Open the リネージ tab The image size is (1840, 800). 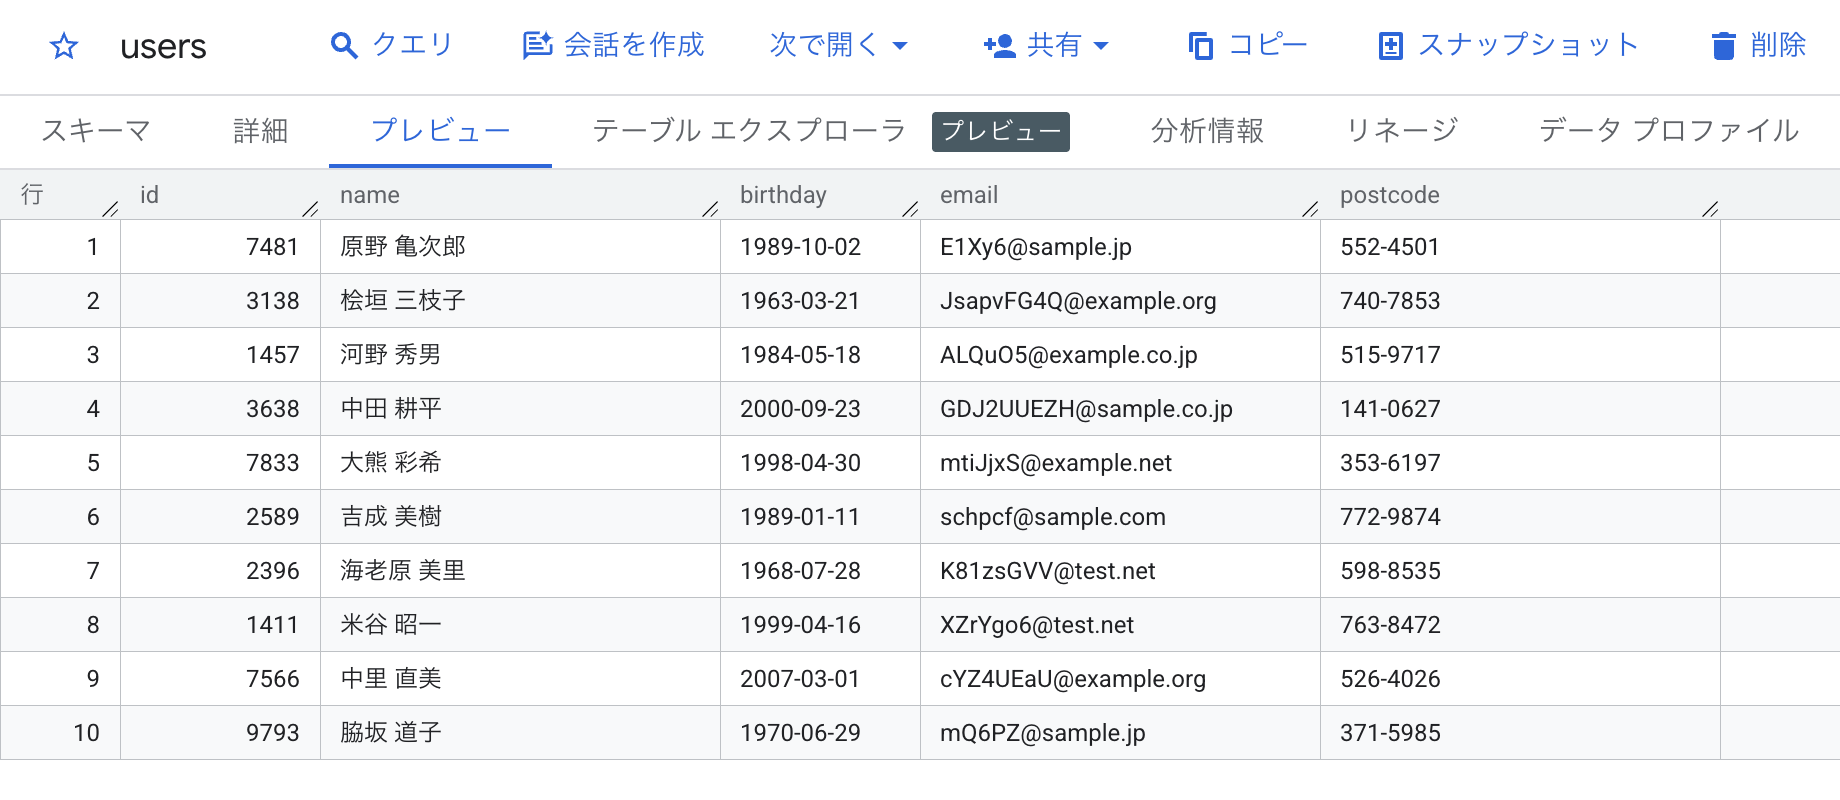point(1402,131)
